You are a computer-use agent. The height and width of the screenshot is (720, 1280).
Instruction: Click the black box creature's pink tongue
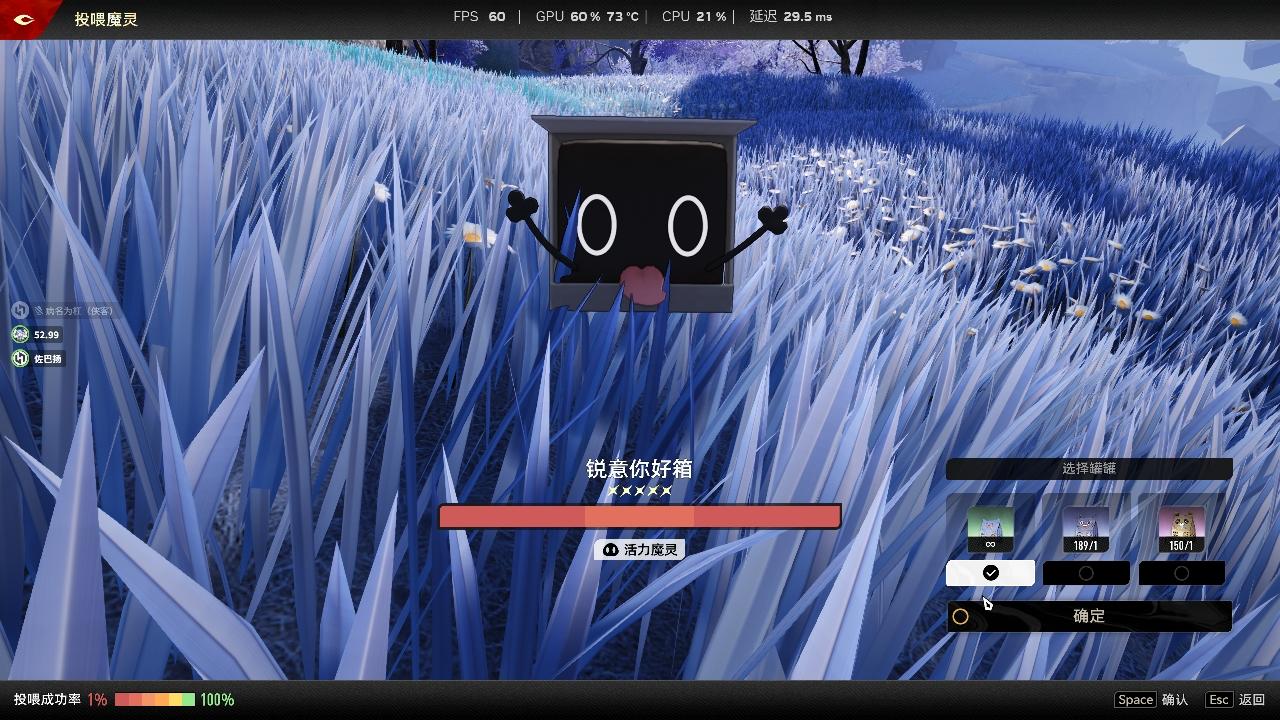(x=641, y=285)
